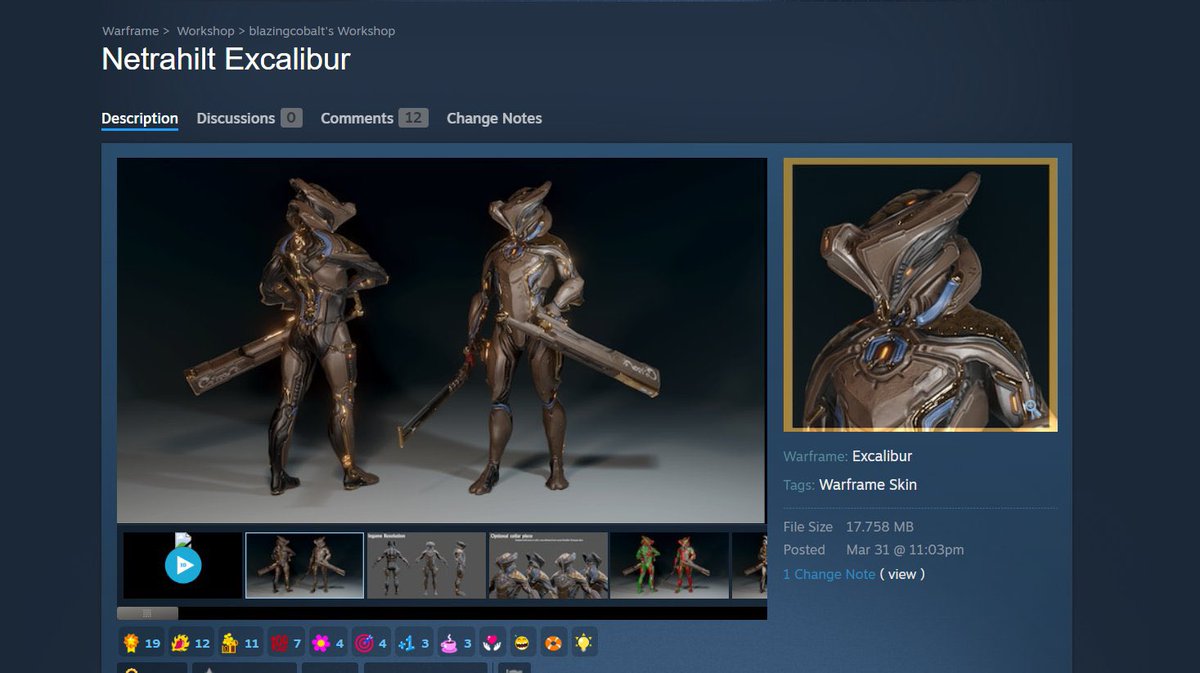Click the target bullseye award showing 4
The width and height of the screenshot is (1200, 673).
coord(370,643)
